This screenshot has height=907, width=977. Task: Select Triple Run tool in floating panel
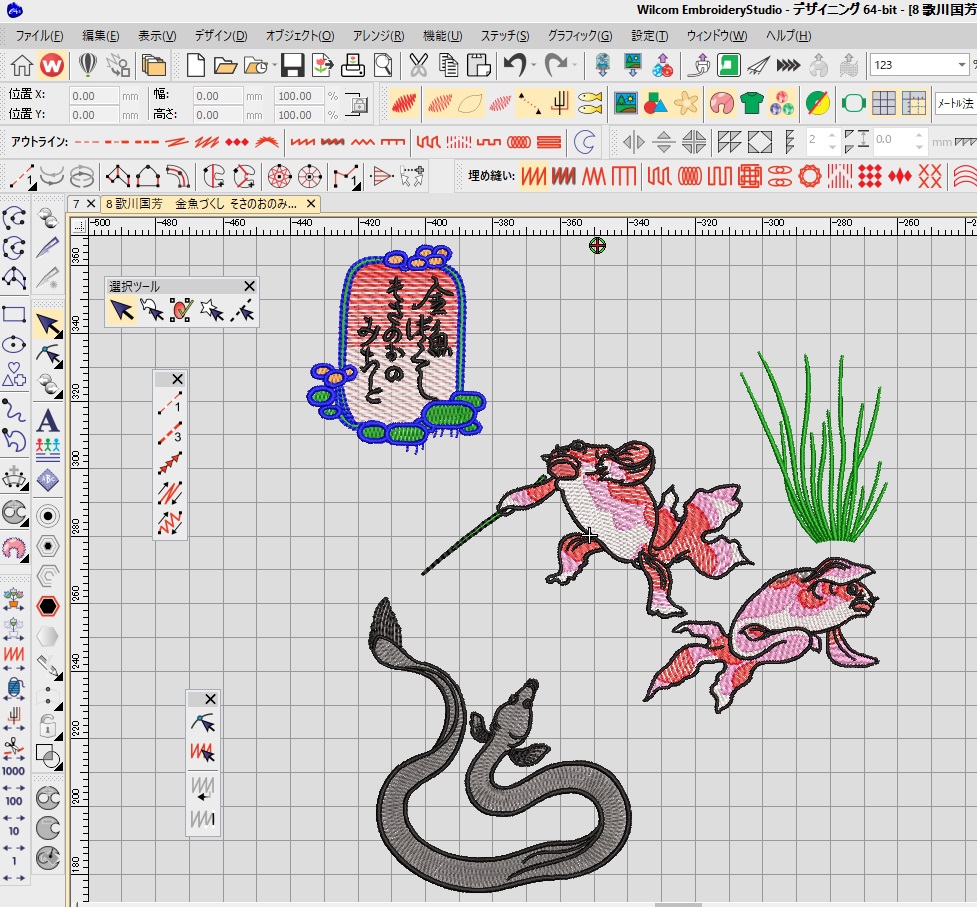169,432
